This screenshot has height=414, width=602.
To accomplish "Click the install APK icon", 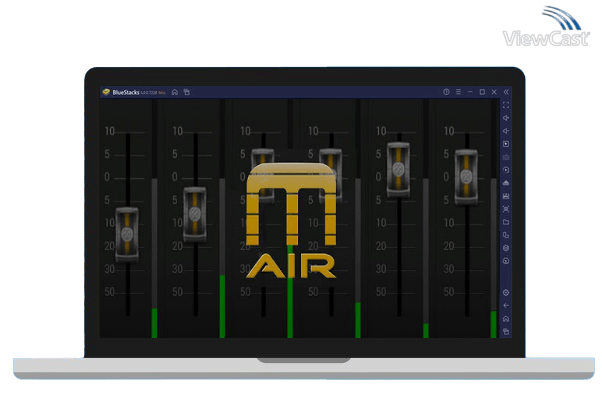I will coord(506,183).
